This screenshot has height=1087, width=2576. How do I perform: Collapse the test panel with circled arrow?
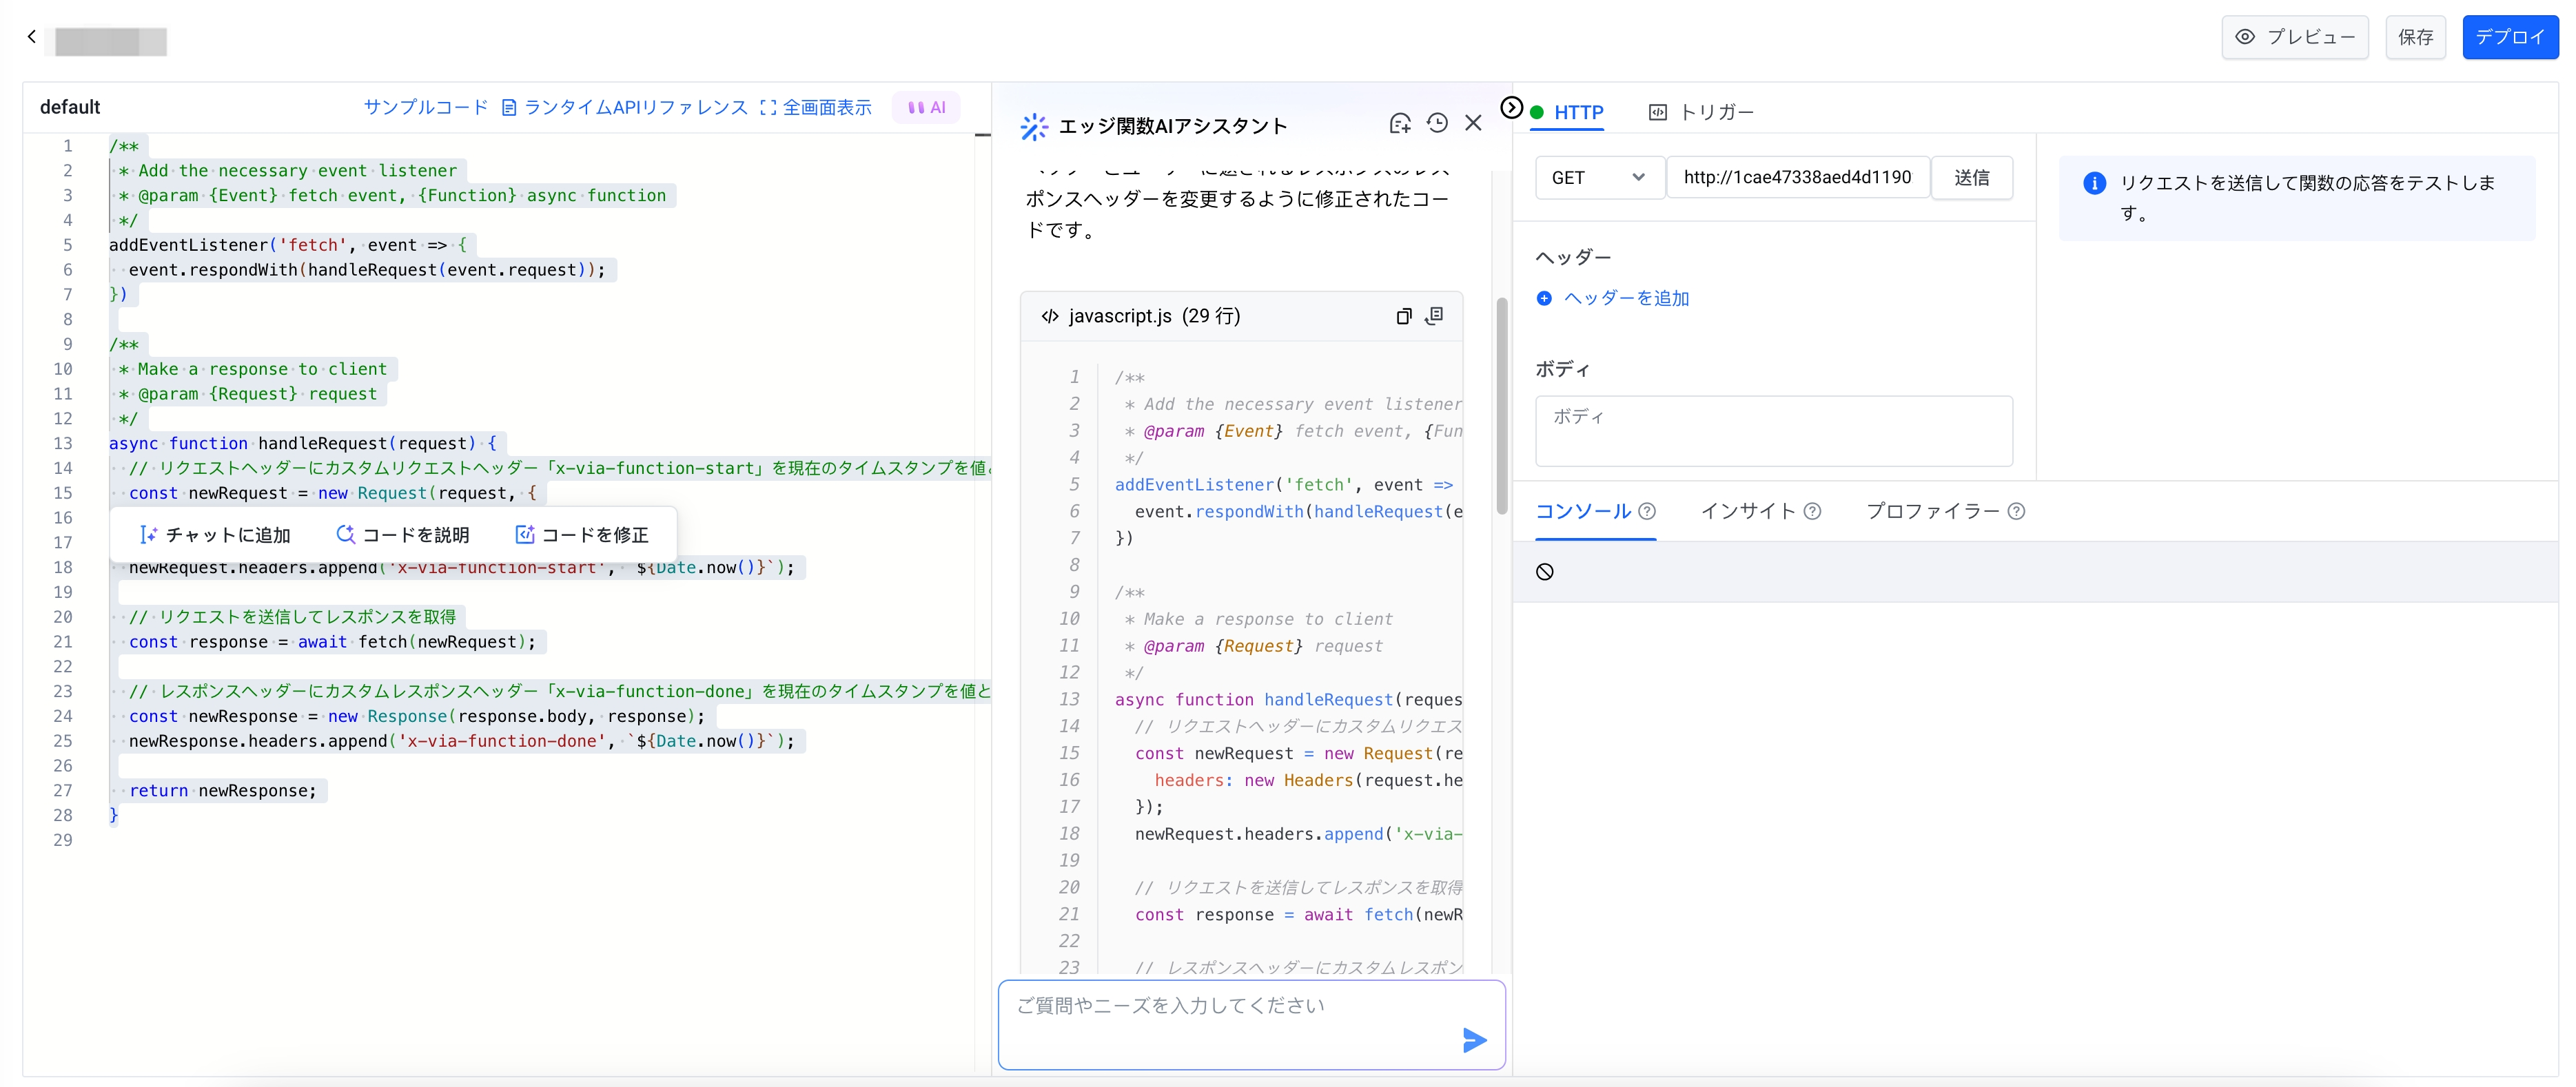[1511, 108]
